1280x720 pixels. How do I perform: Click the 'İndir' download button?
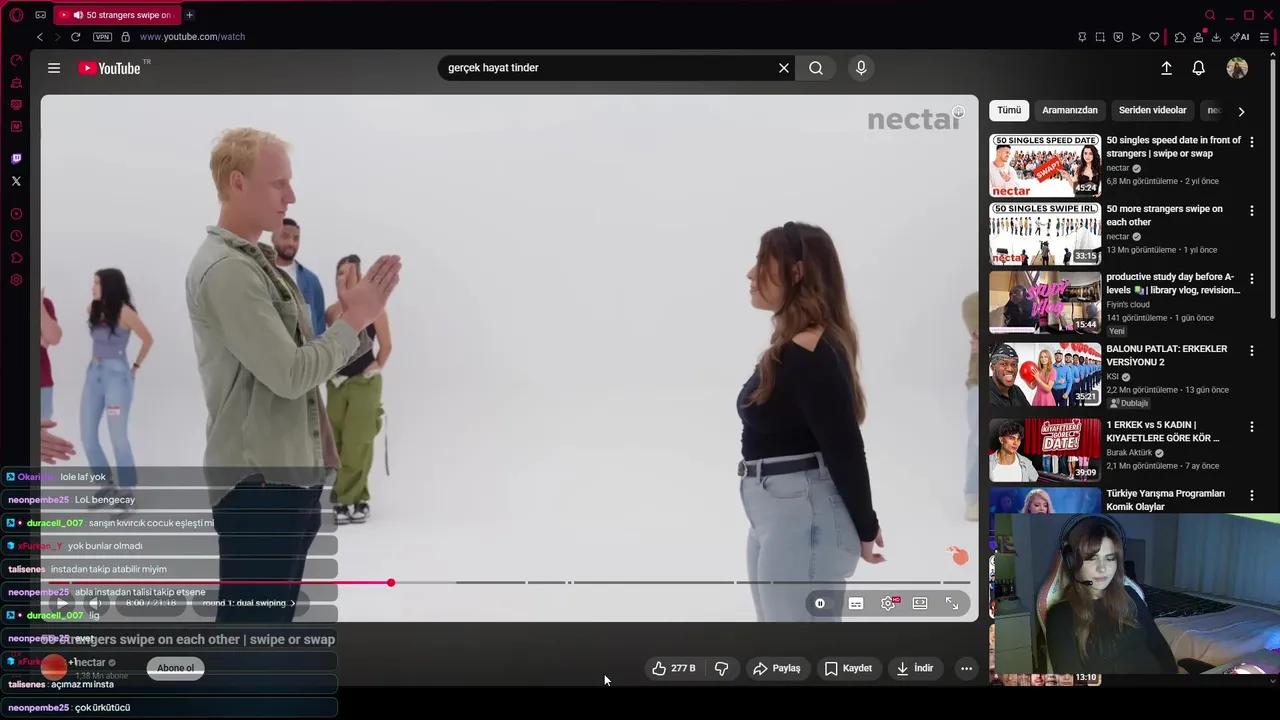tap(915, 668)
